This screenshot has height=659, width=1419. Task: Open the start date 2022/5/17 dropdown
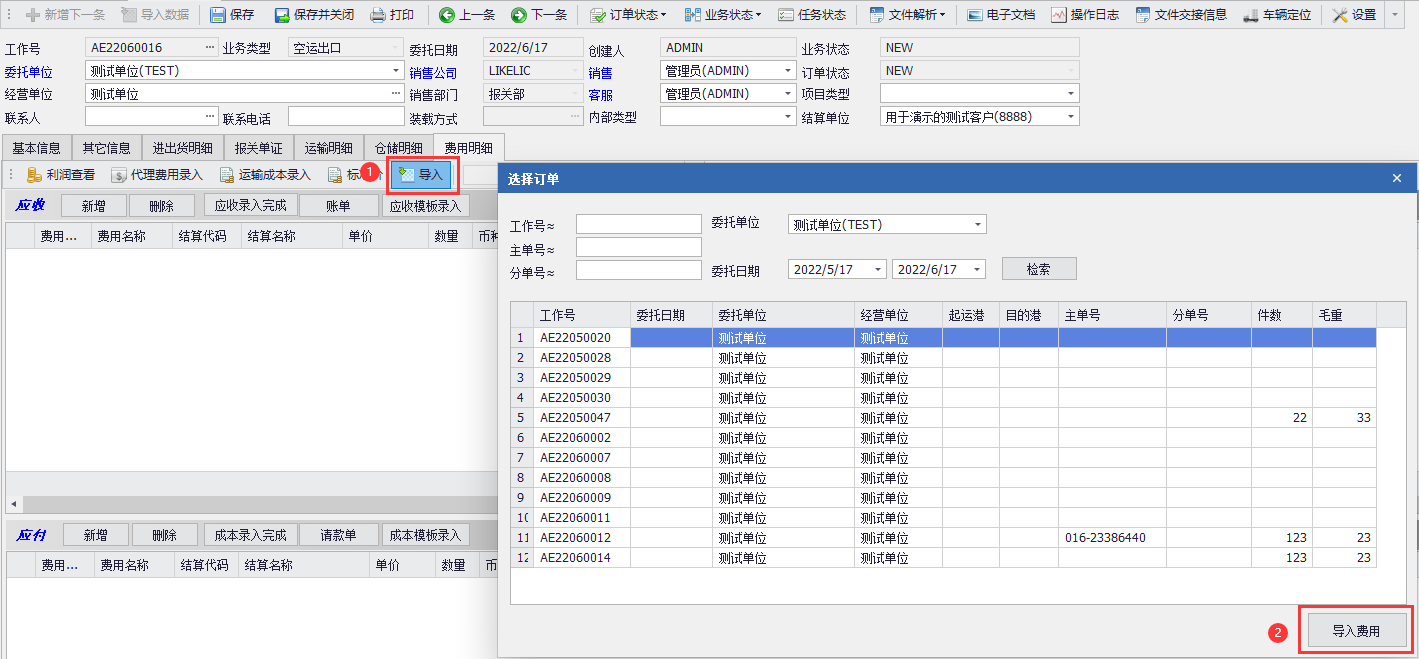click(x=878, y=269)
